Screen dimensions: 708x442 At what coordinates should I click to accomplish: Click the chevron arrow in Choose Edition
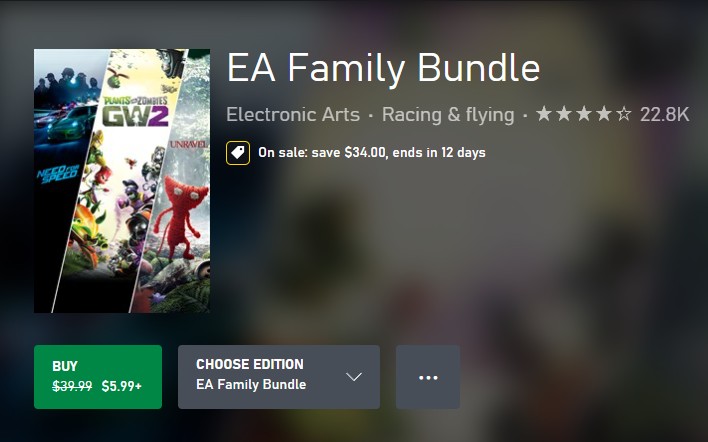click(x=353, y=377)
